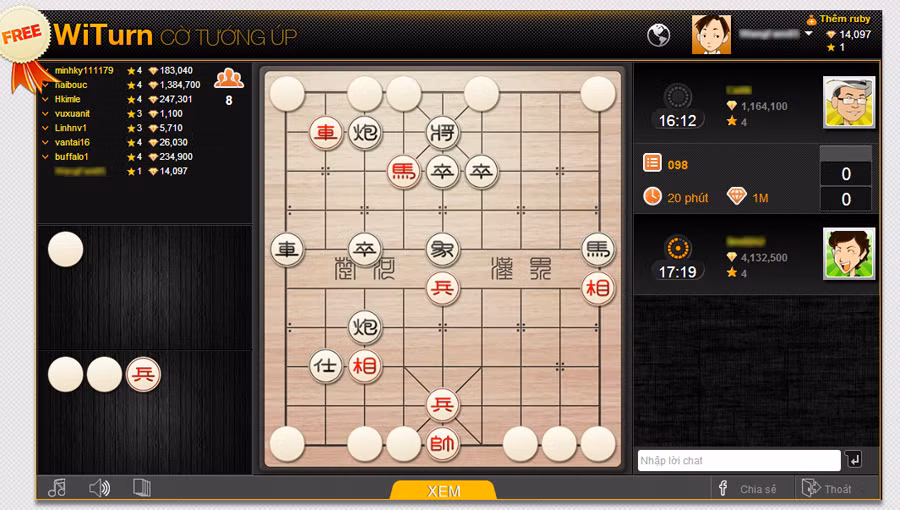Open the rulebook pages icon

[x=142, y=488]
